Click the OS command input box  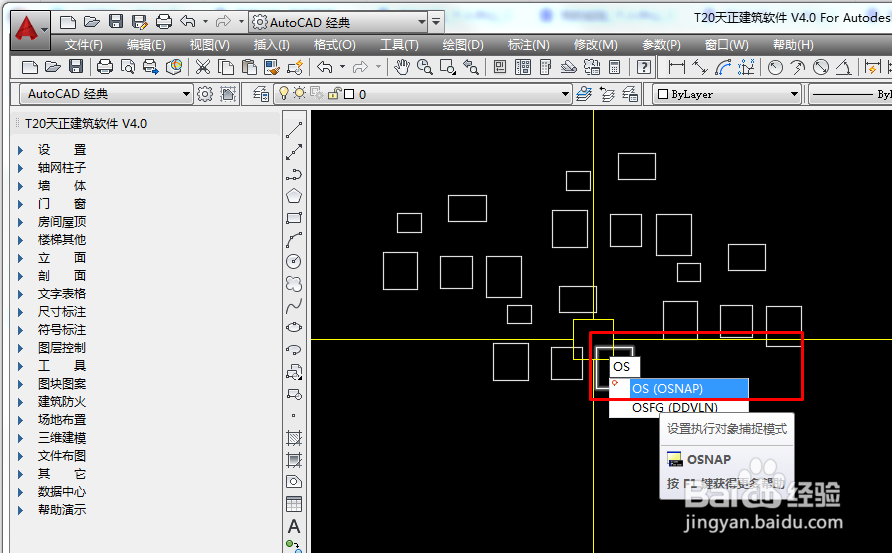click(x=624, y=367)
